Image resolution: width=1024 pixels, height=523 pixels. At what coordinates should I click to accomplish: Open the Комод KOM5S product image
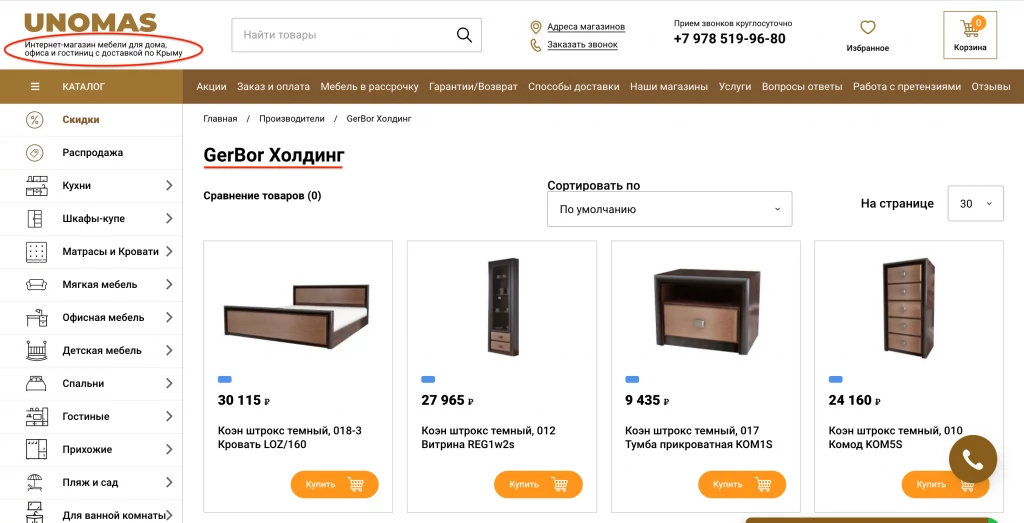pos(908,306)
